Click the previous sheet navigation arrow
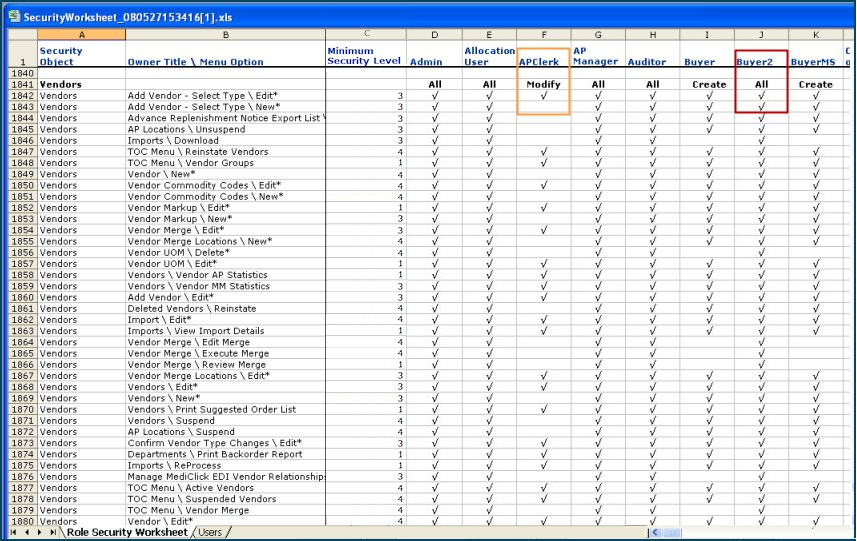 (26, 532)
